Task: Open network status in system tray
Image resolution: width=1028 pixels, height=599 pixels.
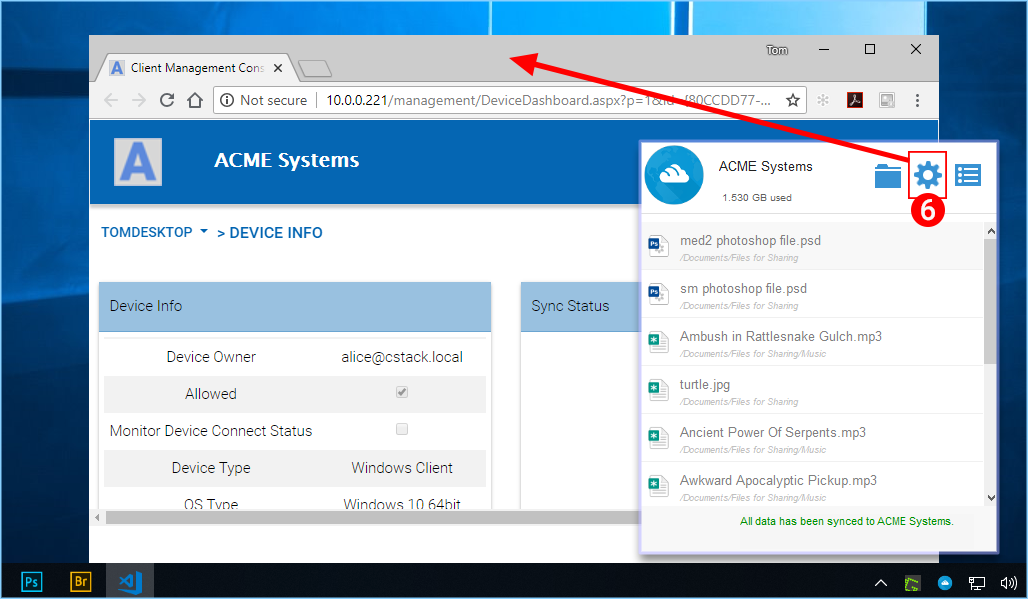Action: [977, 583]
